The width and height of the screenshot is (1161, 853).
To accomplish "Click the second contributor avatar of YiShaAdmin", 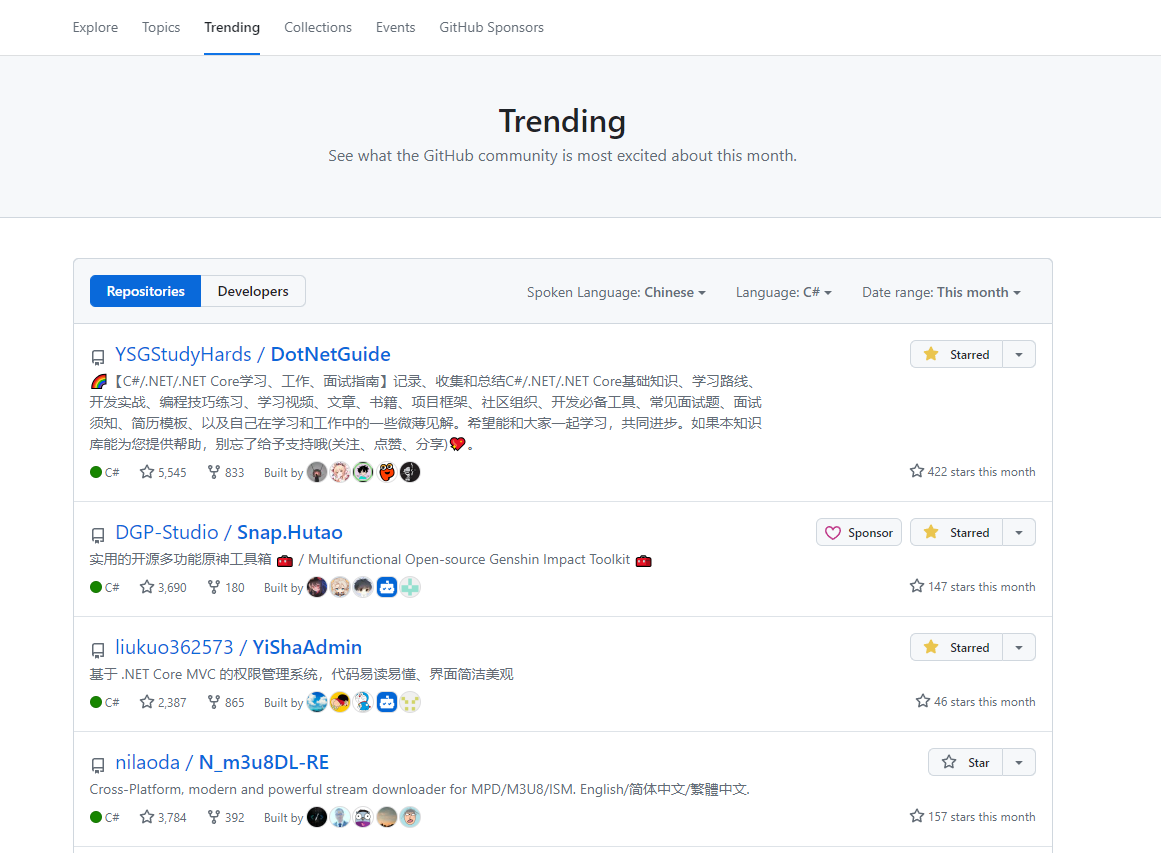I will tap(340, 702).
